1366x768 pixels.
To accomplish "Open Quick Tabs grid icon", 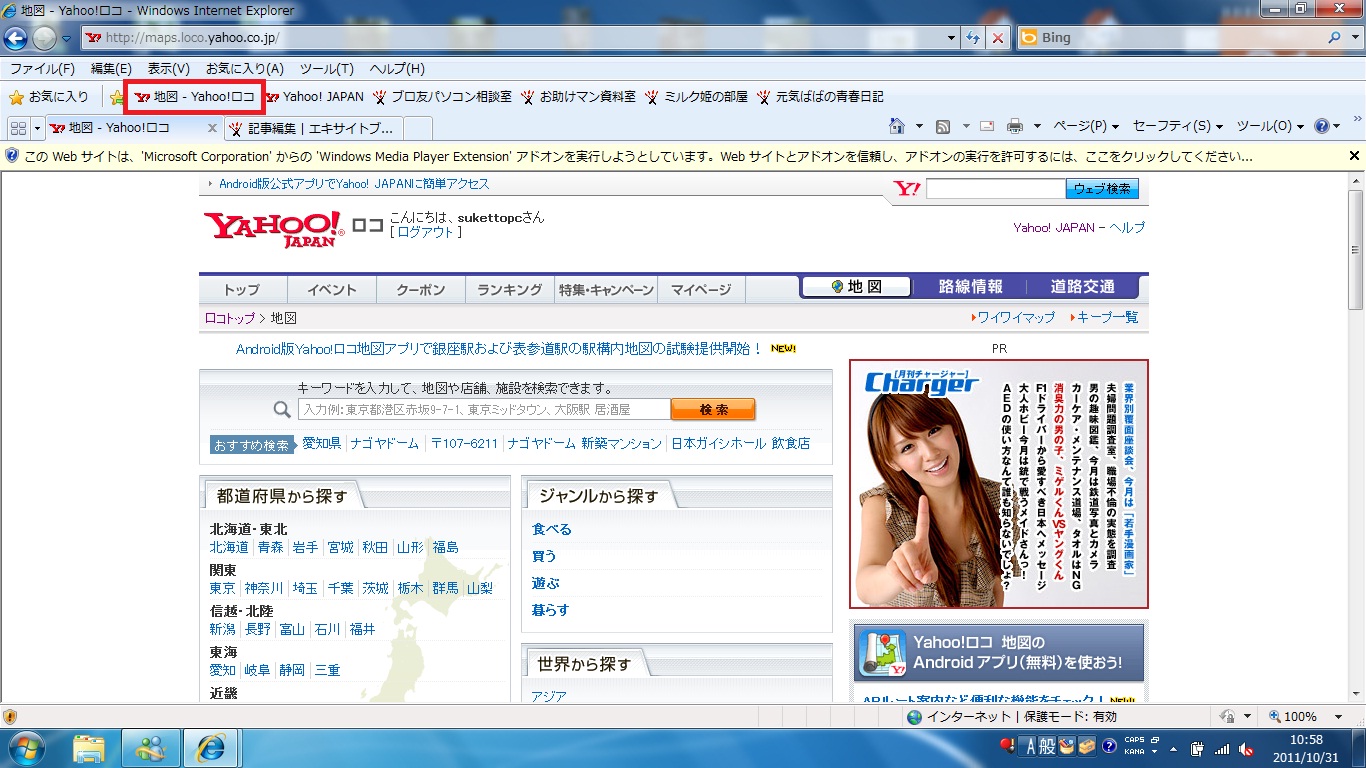I will (18, 127).
